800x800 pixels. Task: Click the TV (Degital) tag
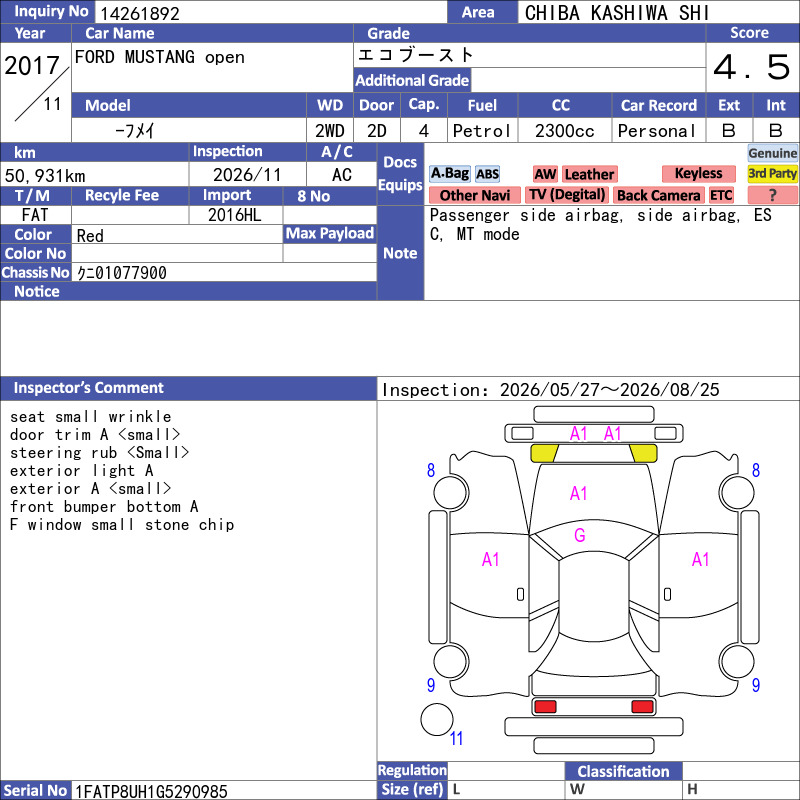[x=567, y=195]
